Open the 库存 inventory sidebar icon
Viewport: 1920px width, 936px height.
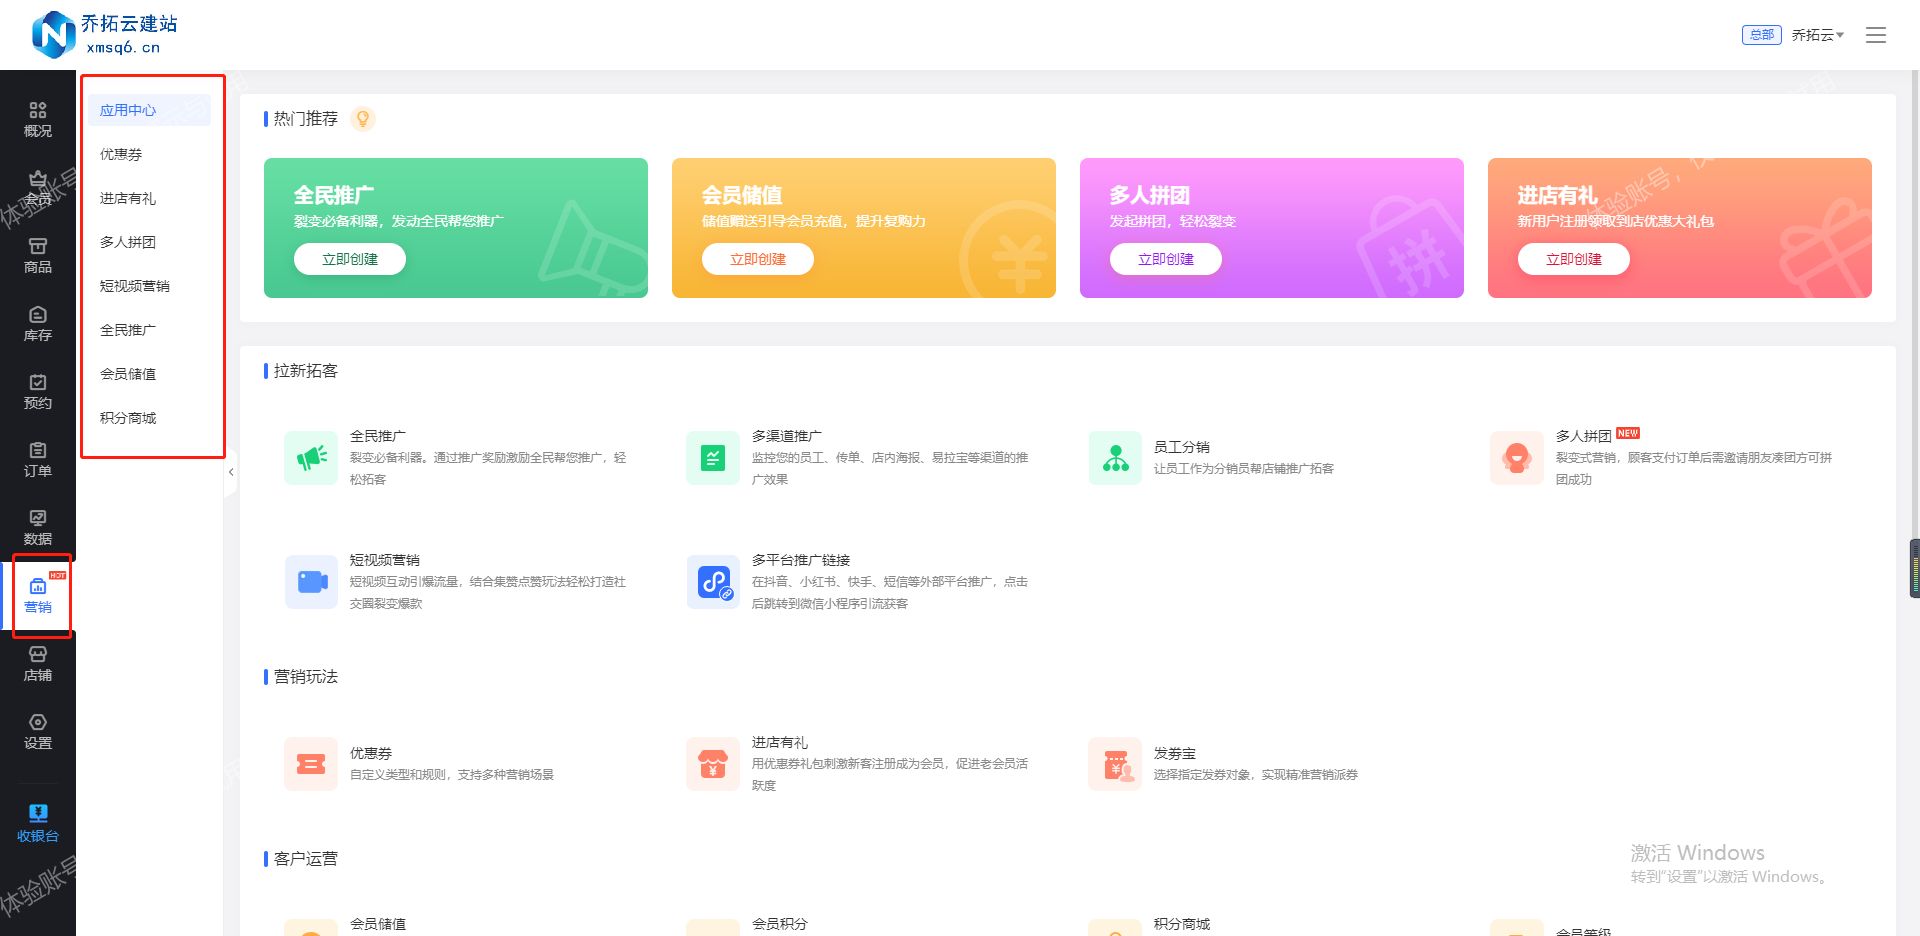coord(38,323)
